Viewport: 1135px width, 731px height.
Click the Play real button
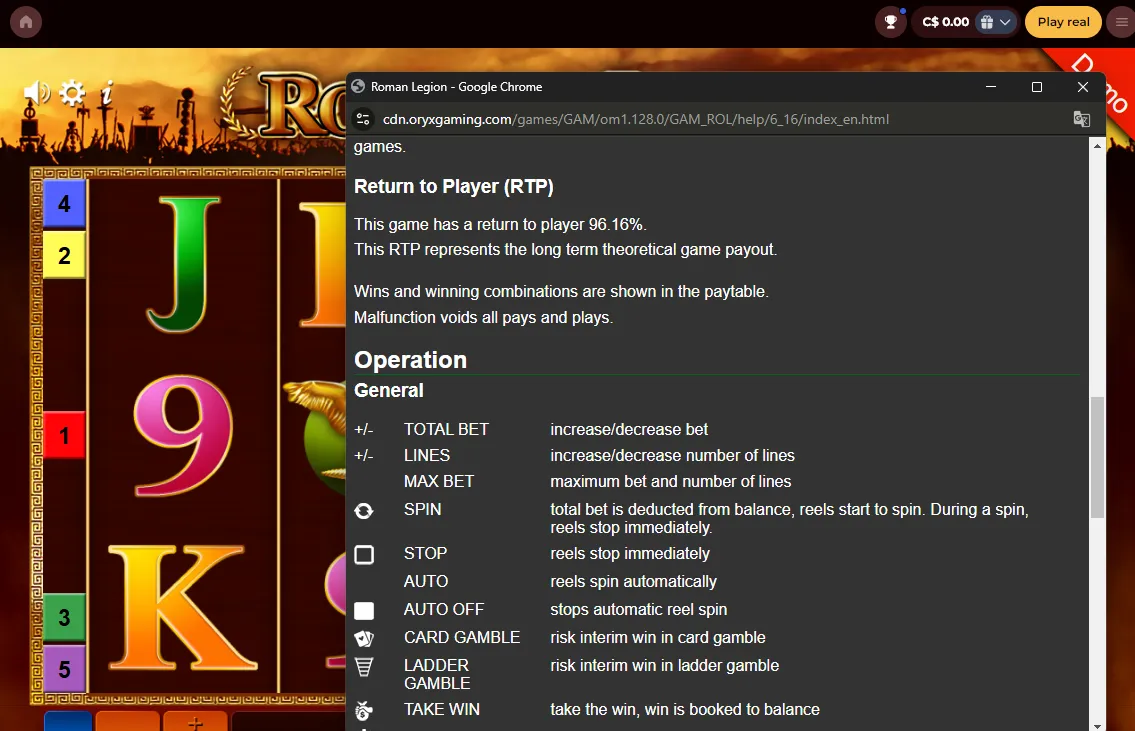[x=1063, y=22]
